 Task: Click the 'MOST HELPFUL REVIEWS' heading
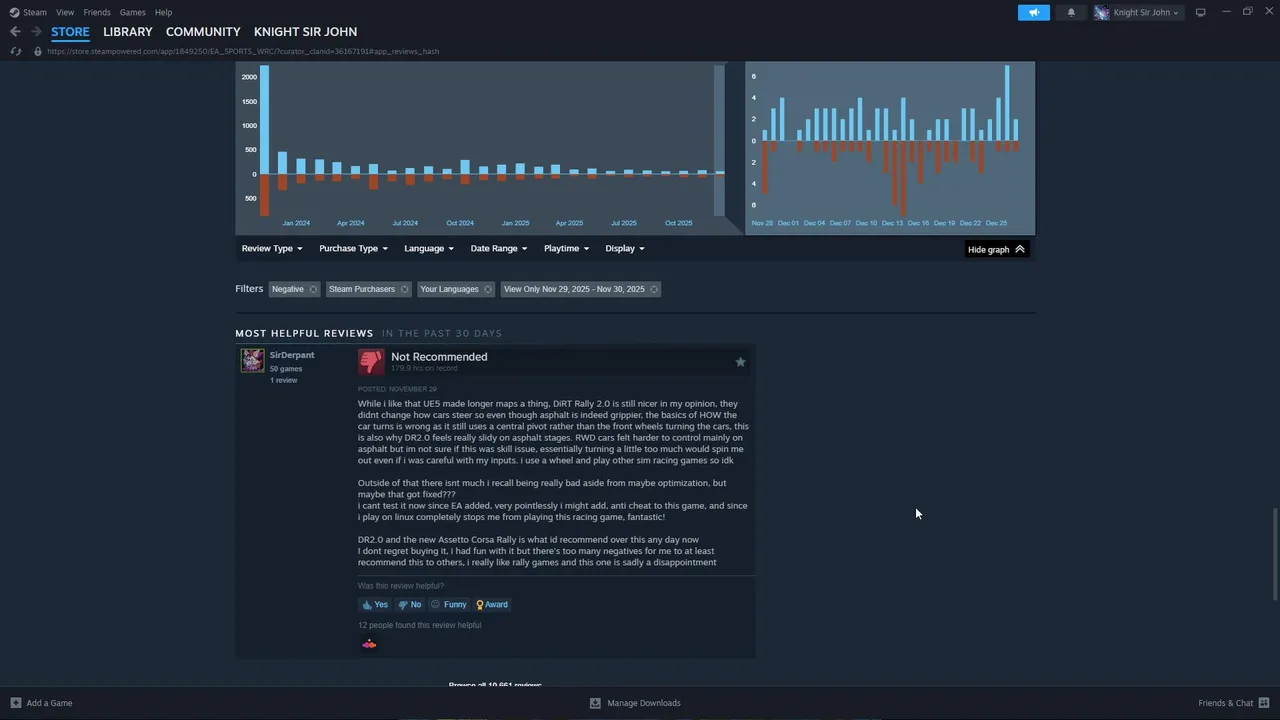304,333
